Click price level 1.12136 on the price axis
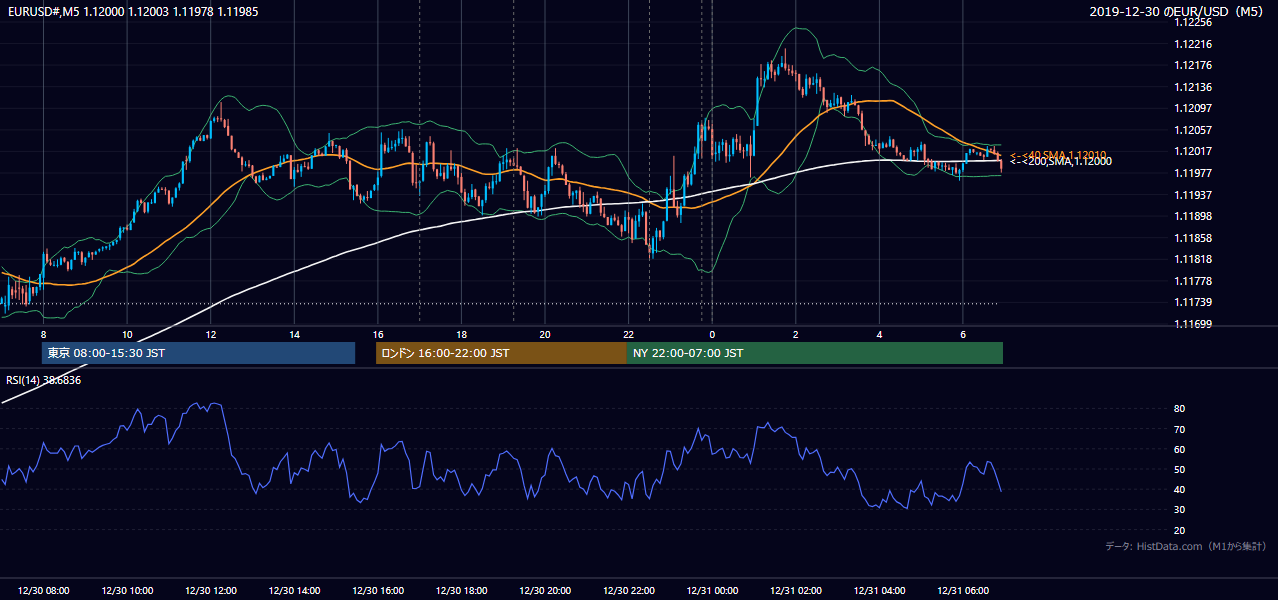The image size is (1278, 600). pyautogui.click(x=1192, y=87)
